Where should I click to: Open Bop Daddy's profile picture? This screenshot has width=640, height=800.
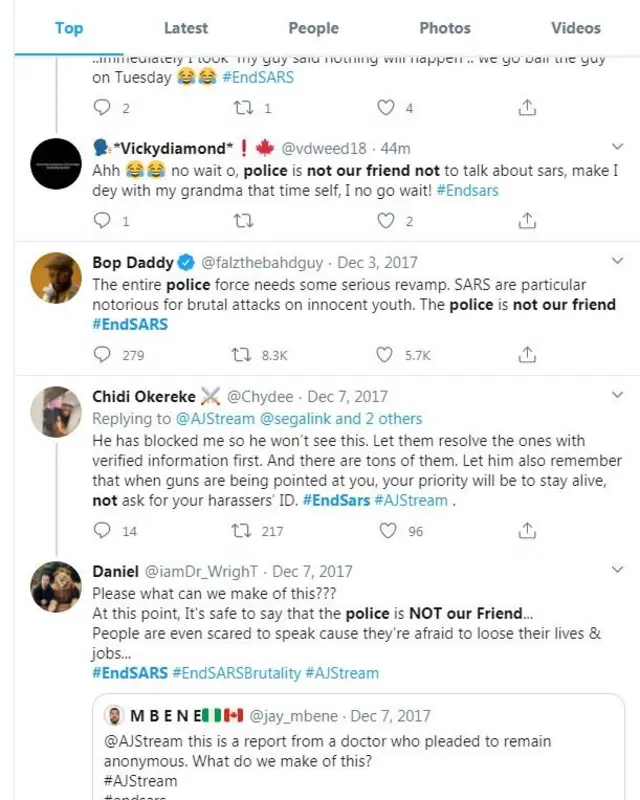[56, 277]
